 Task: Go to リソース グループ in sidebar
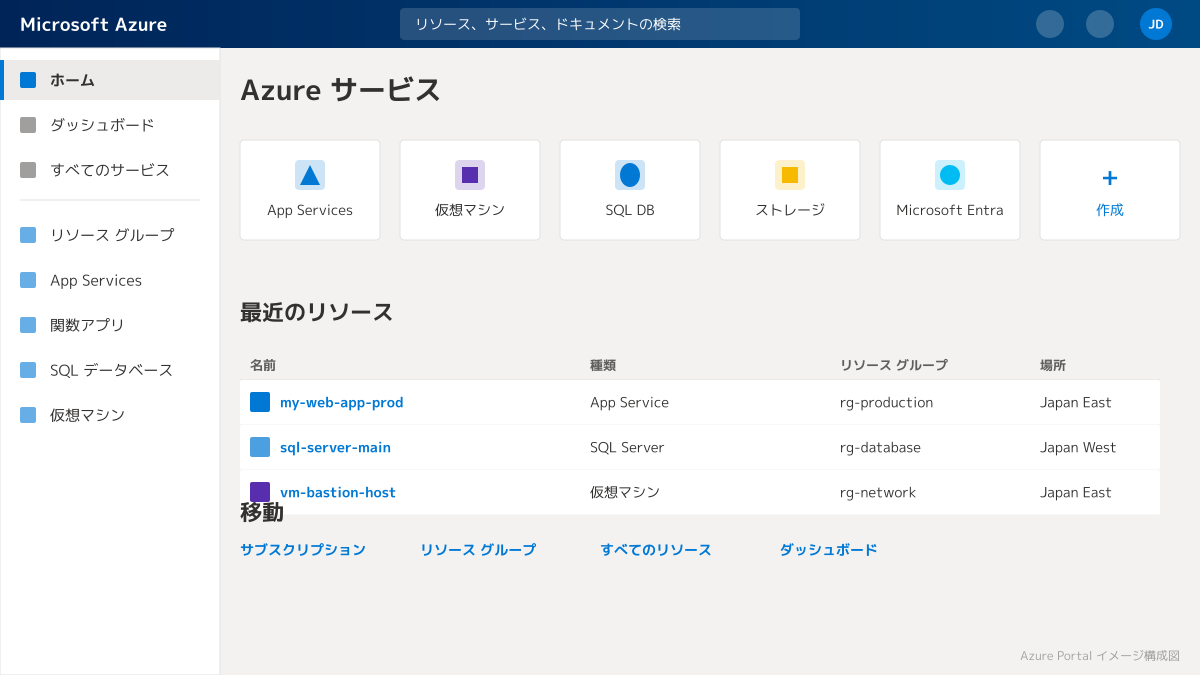coord(110,235)
